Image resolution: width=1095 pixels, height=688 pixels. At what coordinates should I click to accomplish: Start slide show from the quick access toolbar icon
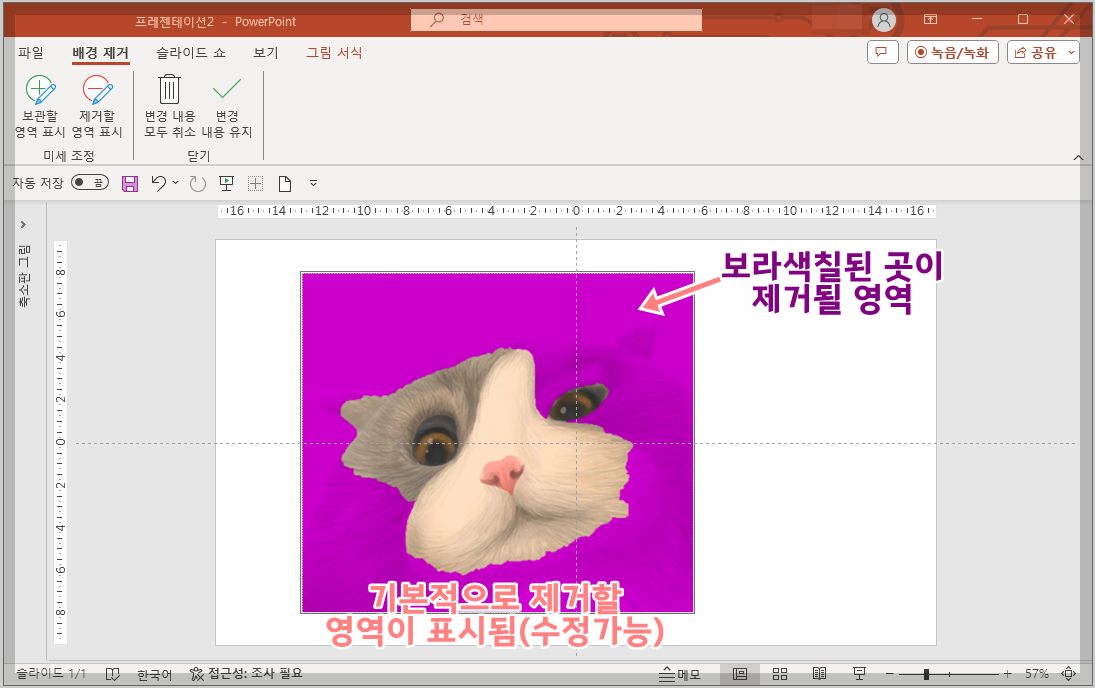coord(227,183)
